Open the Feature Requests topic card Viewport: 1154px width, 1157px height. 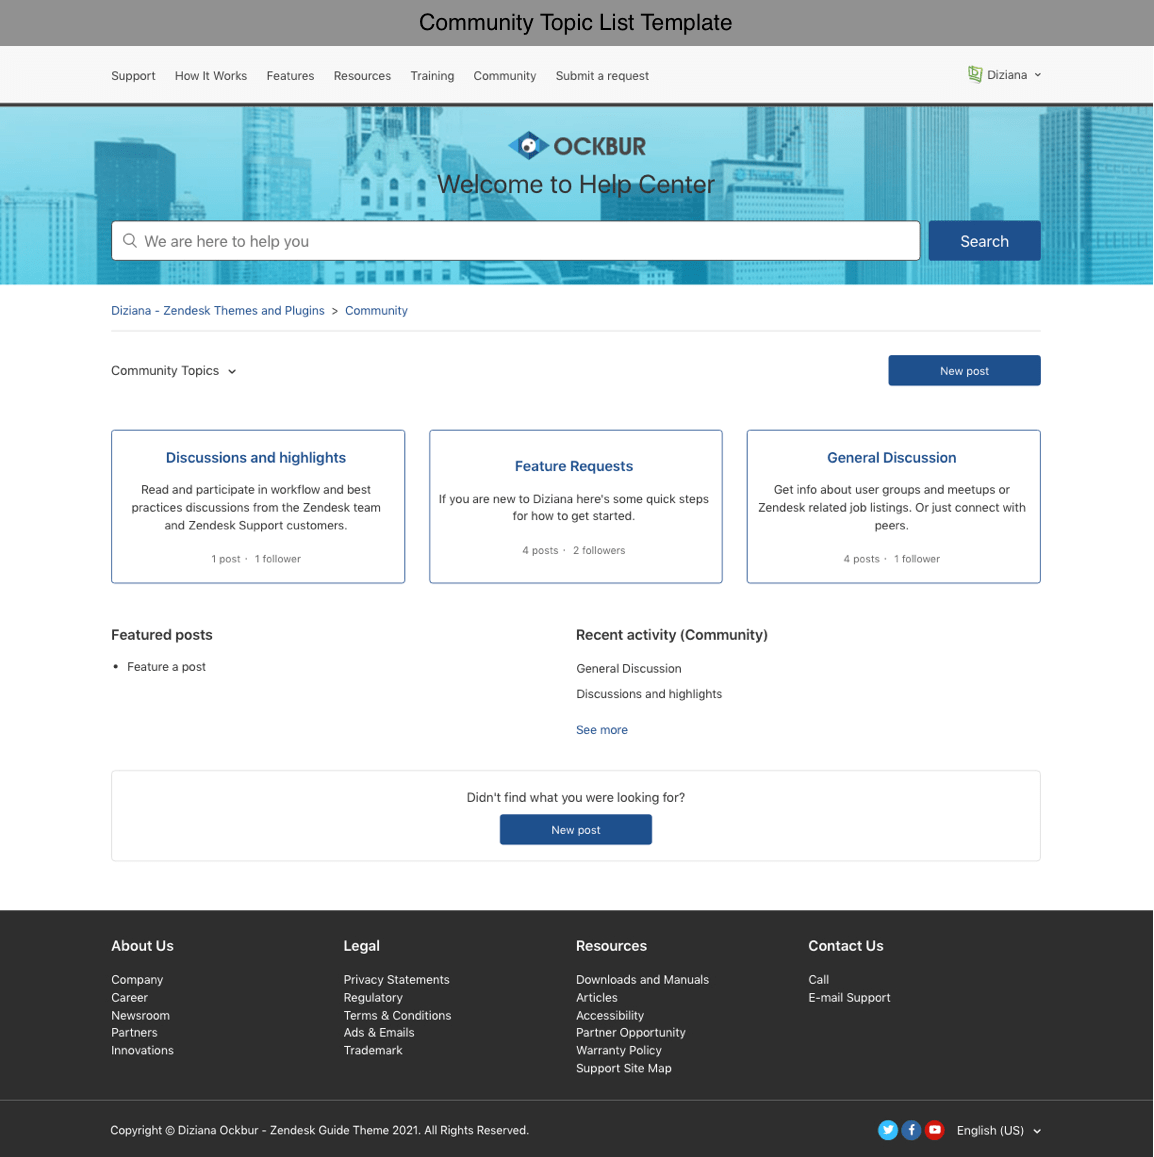tap(574, 466)
